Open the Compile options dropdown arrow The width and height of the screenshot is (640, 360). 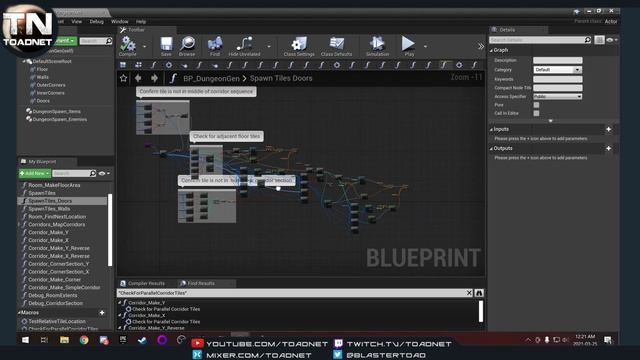(x=144, y=47)
